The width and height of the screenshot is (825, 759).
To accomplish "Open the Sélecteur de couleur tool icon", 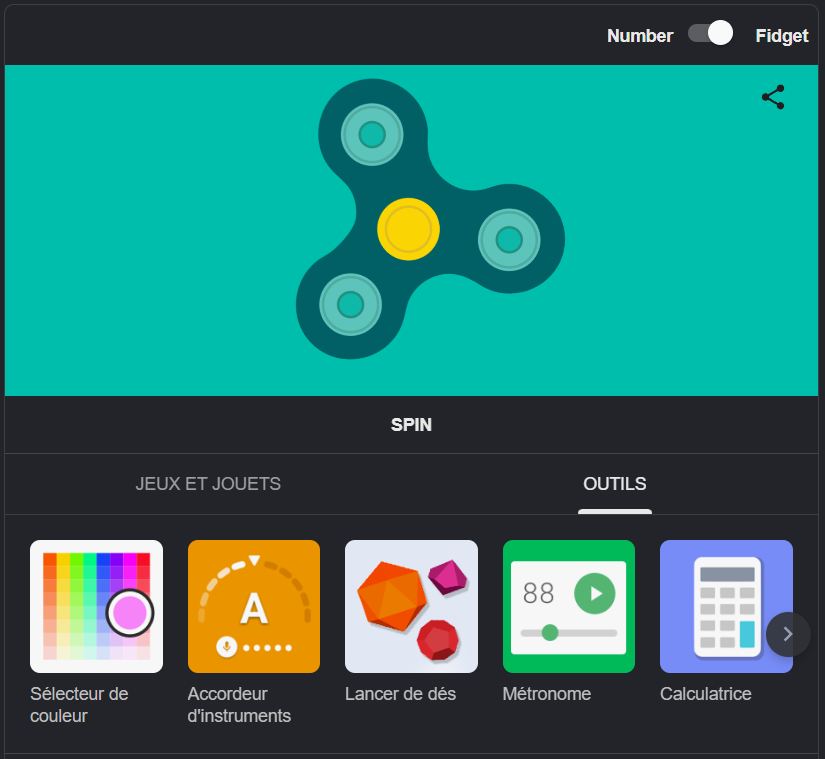I will (x=96, y=606).
